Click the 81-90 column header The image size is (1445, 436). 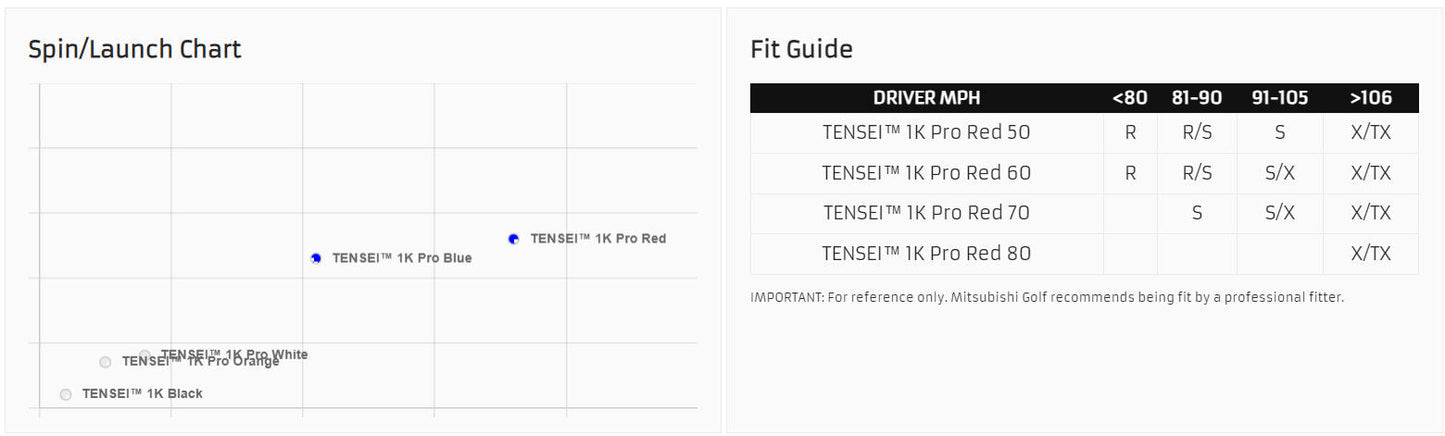click(1197, 98)
